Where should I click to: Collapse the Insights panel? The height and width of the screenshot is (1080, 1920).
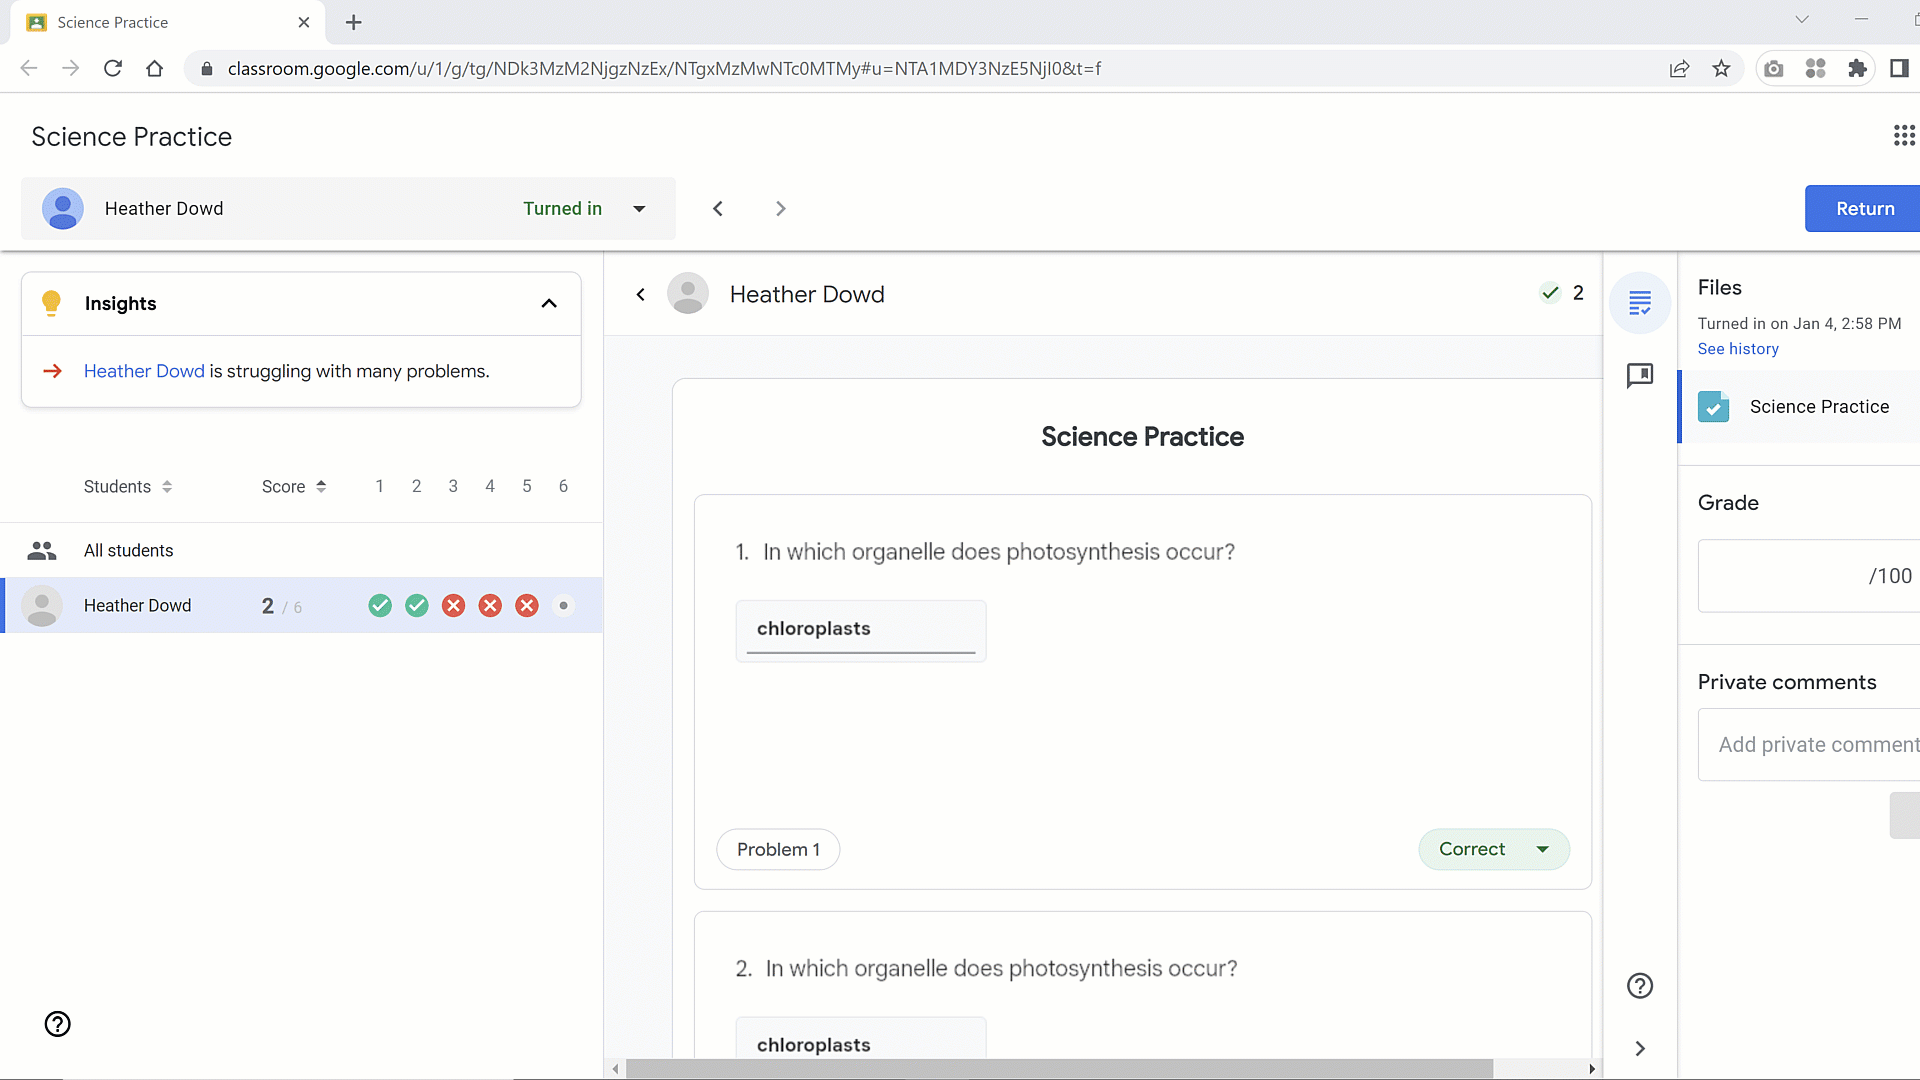pos(549,303)
